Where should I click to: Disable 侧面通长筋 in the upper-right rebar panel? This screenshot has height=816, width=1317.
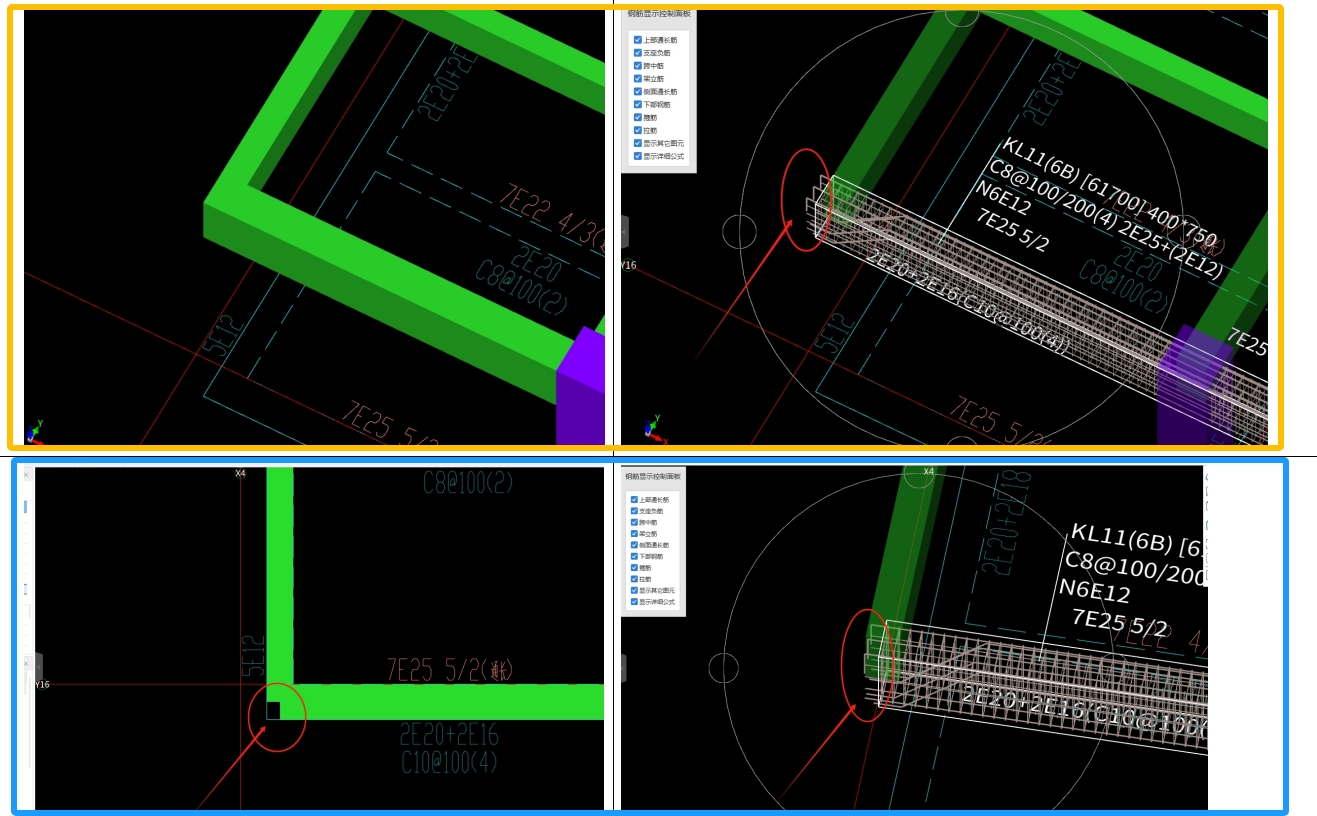tap(637, 91)
